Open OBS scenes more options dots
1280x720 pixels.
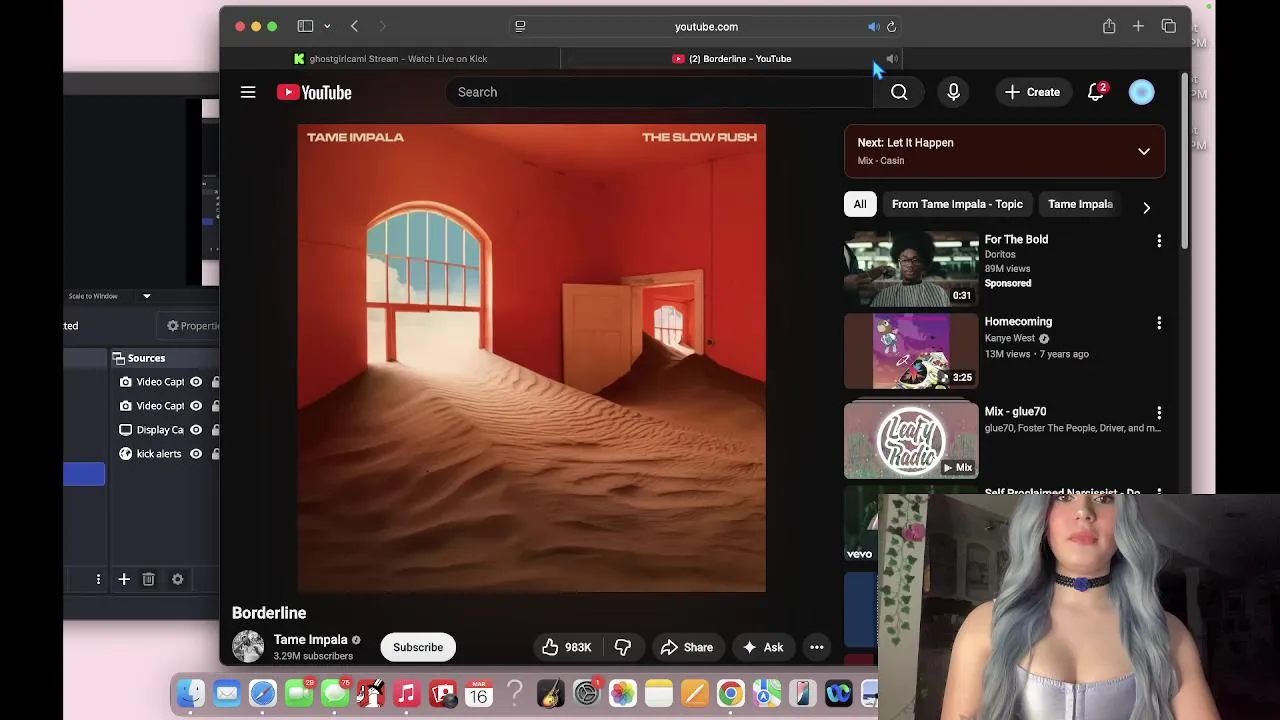pos(98,579)
